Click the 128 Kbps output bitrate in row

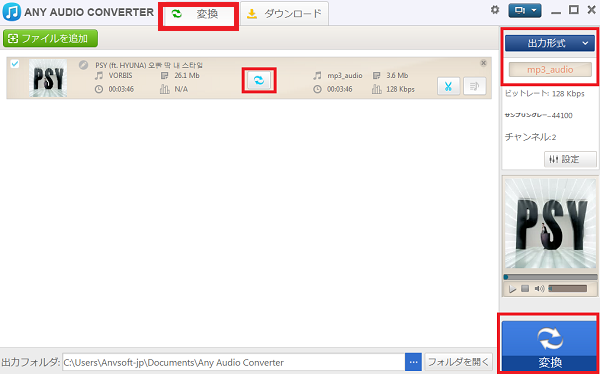(400, 90)
